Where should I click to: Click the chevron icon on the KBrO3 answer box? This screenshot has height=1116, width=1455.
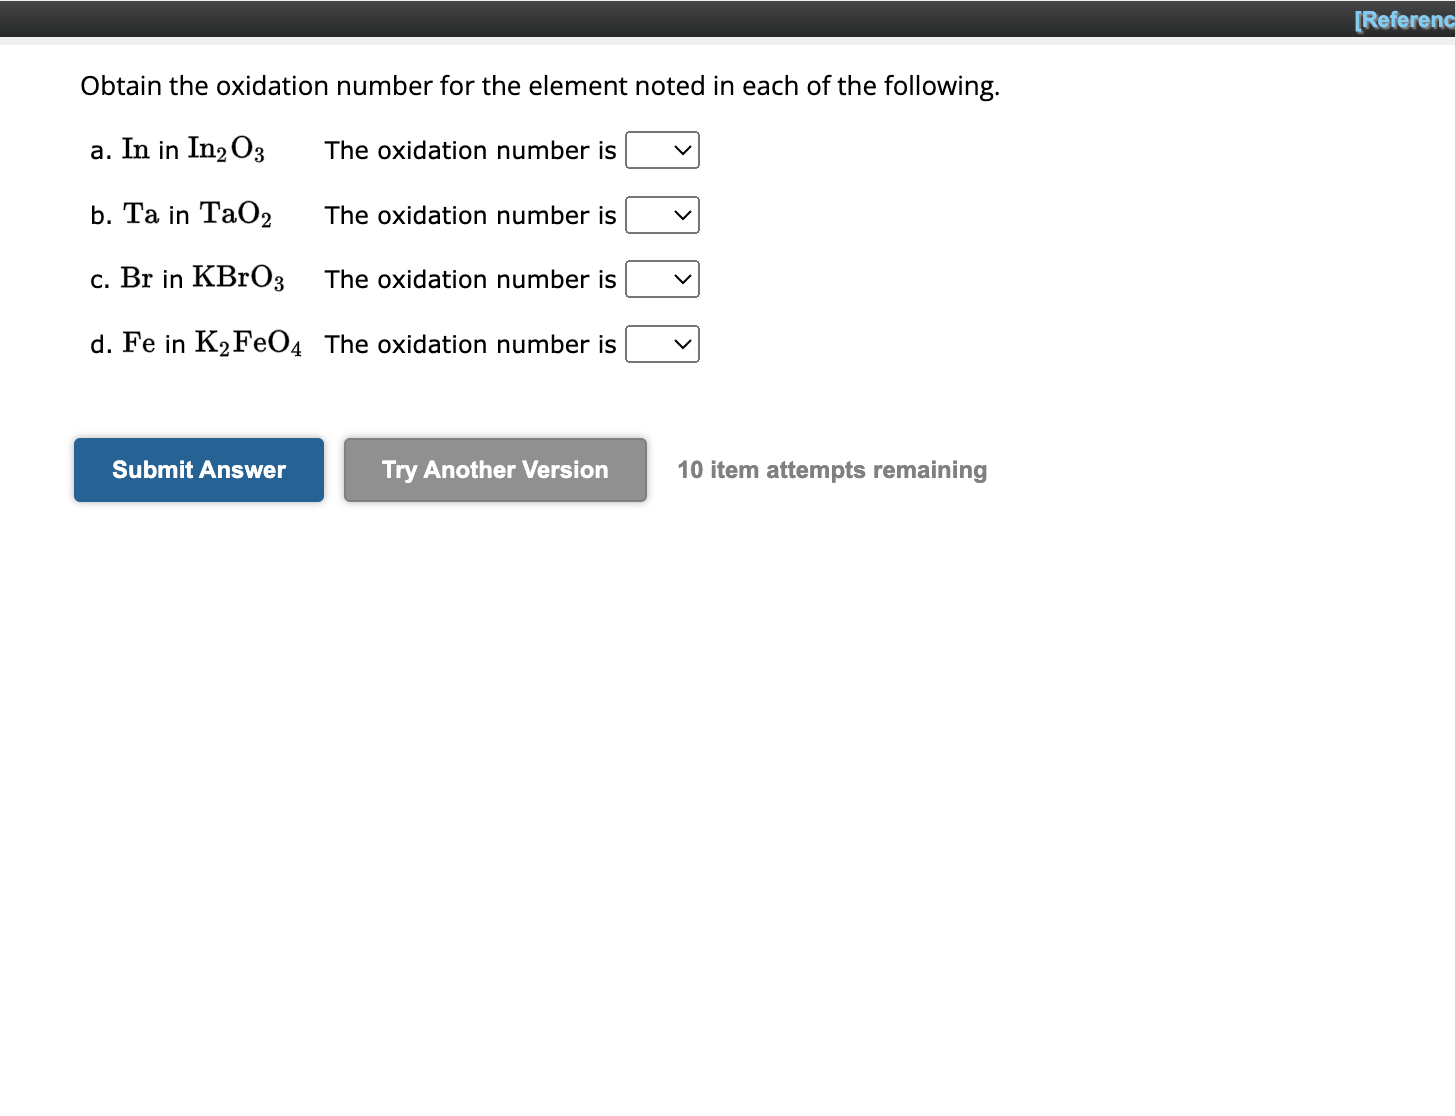click(x=682, y=279)
